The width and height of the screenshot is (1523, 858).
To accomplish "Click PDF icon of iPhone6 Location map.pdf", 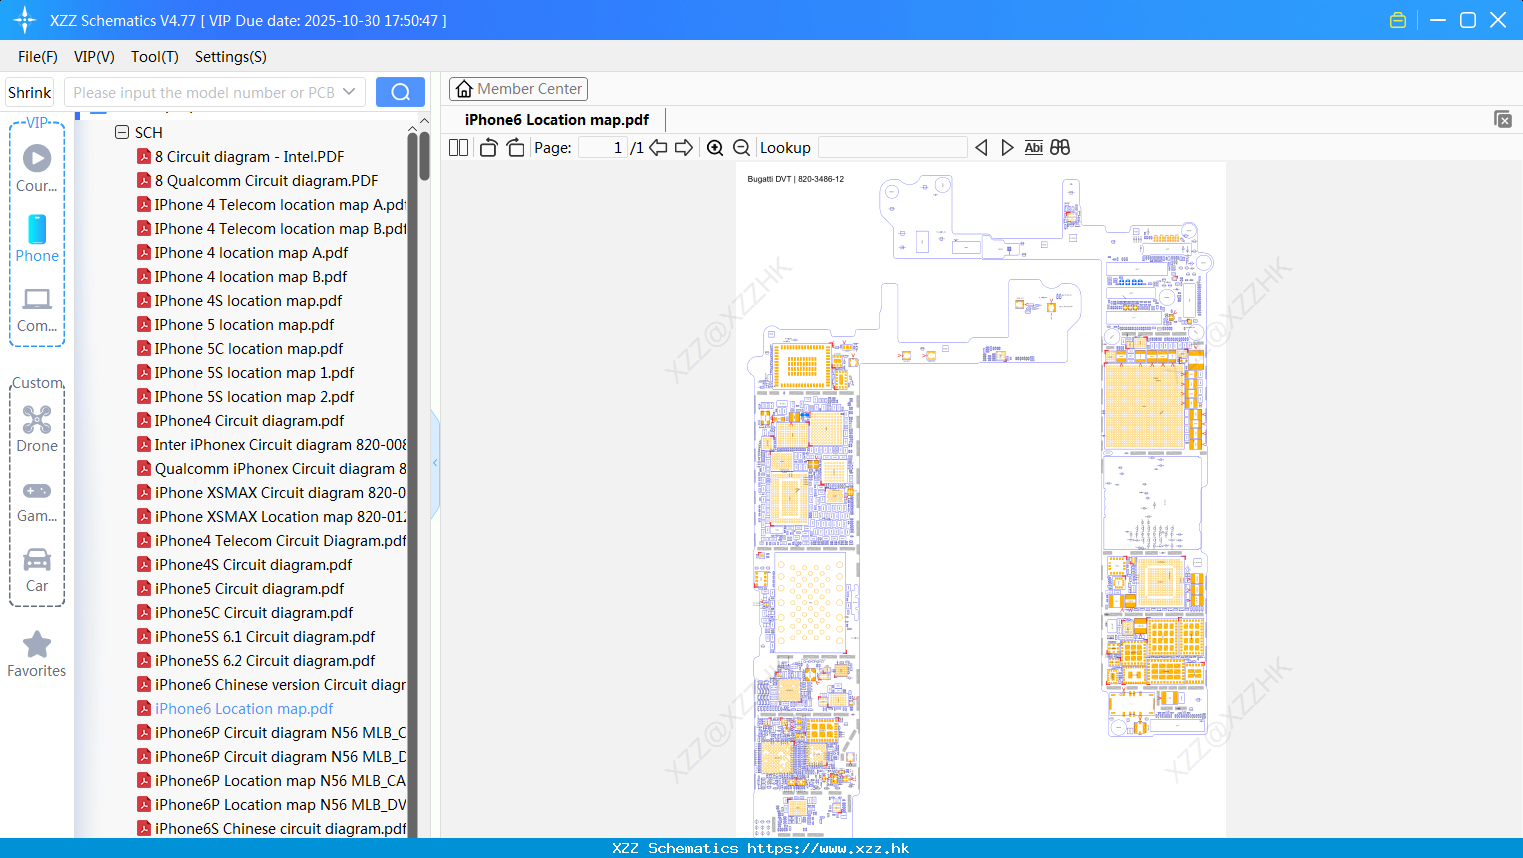I will [144, 708].
